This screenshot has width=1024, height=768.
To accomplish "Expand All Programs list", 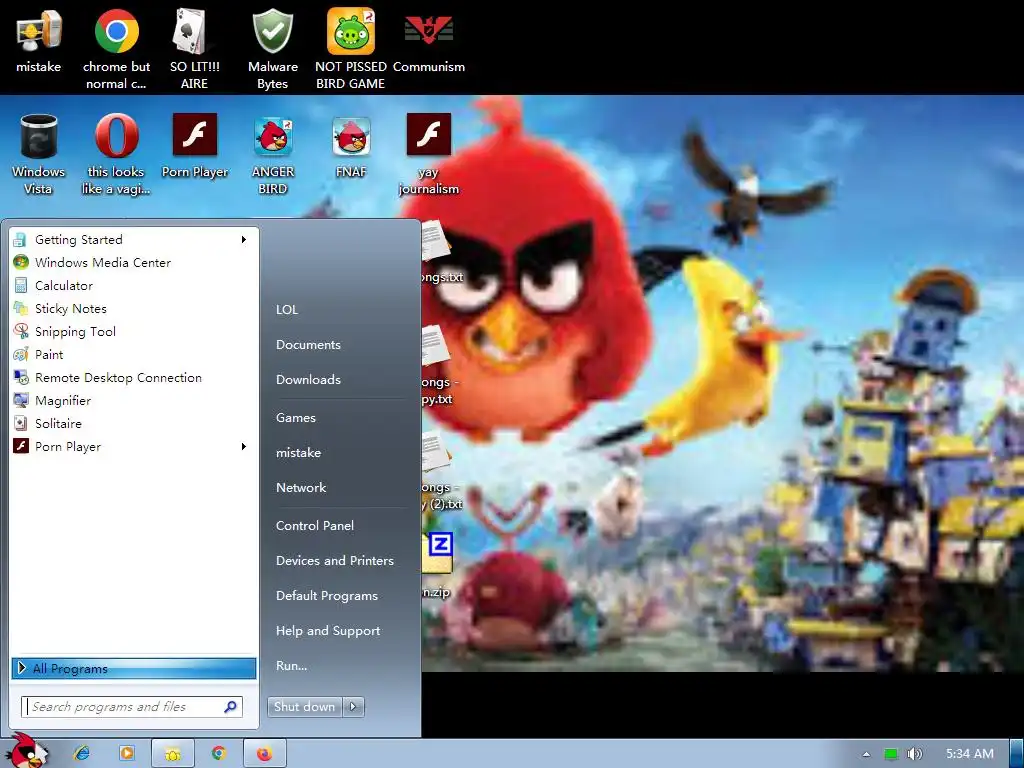I will pos(134,668).
